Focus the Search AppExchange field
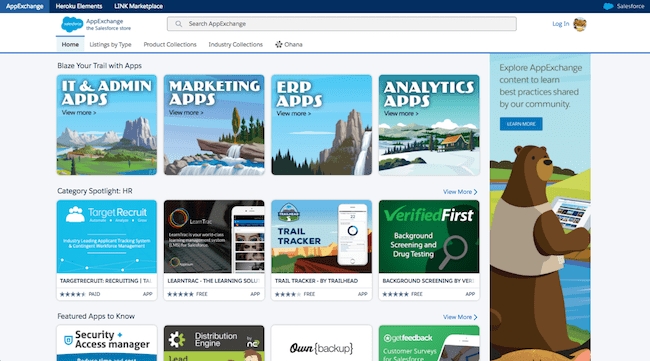Image resolution: width=650 pixels, height=361 pixels. click(x=342, y=24)
